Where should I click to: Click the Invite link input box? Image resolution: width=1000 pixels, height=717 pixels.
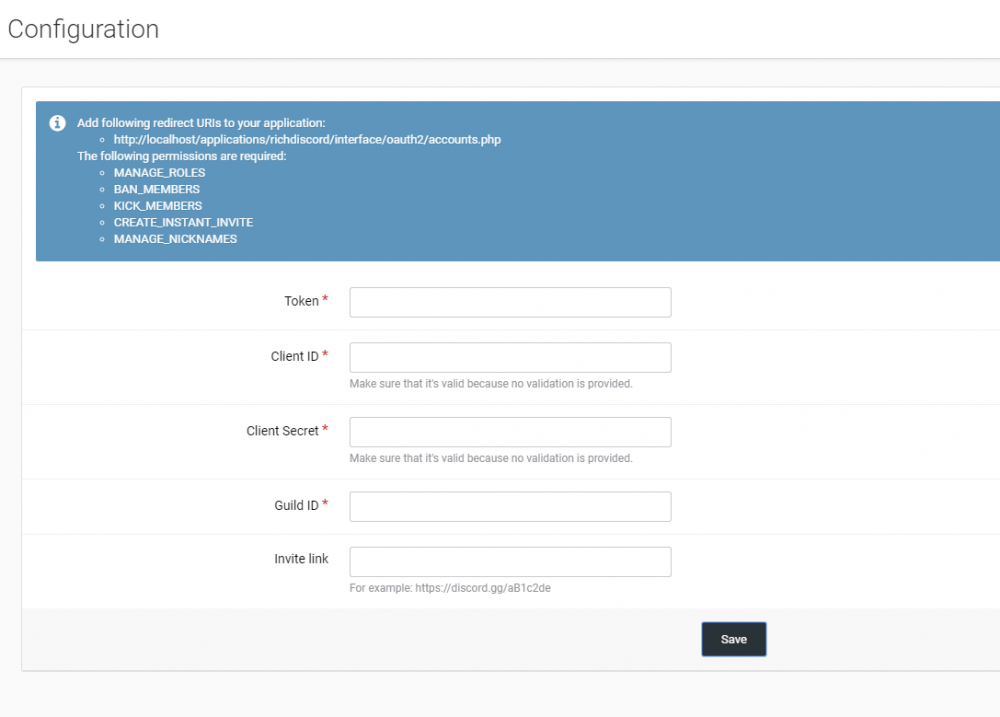510,562
